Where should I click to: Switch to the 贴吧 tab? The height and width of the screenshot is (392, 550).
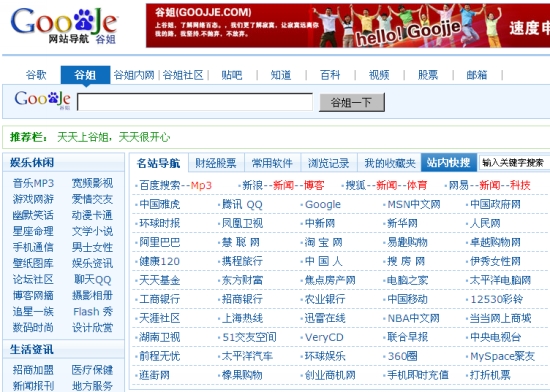point(232,75)
